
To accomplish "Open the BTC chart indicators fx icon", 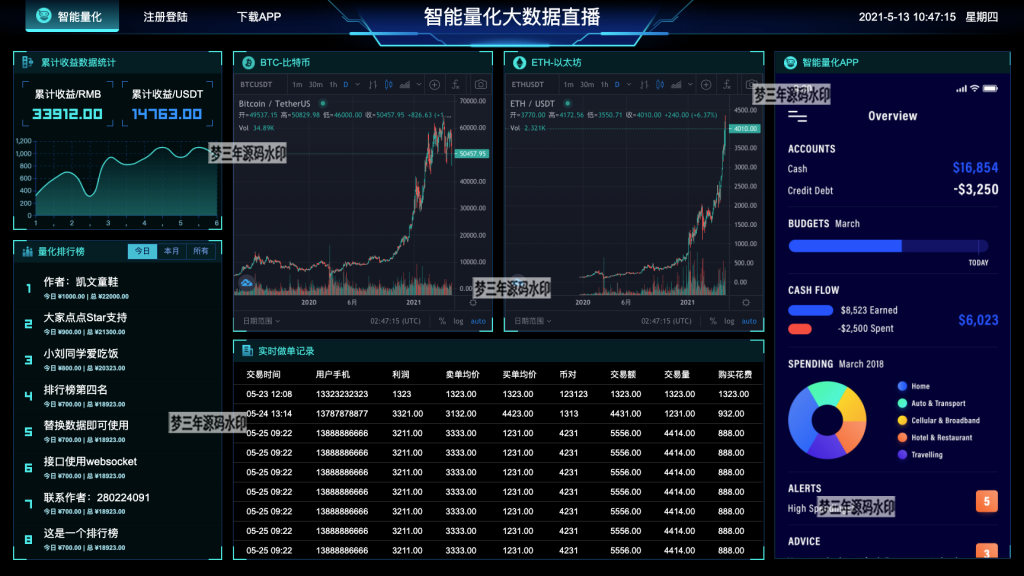I will click(456, 84).
